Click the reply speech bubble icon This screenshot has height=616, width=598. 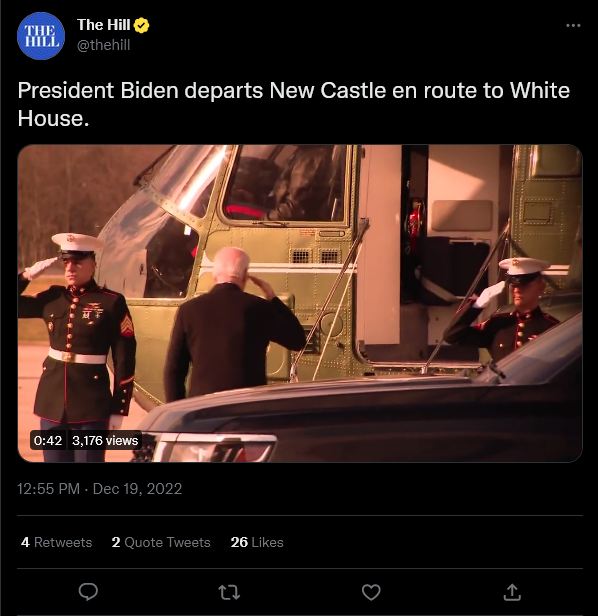88,592
